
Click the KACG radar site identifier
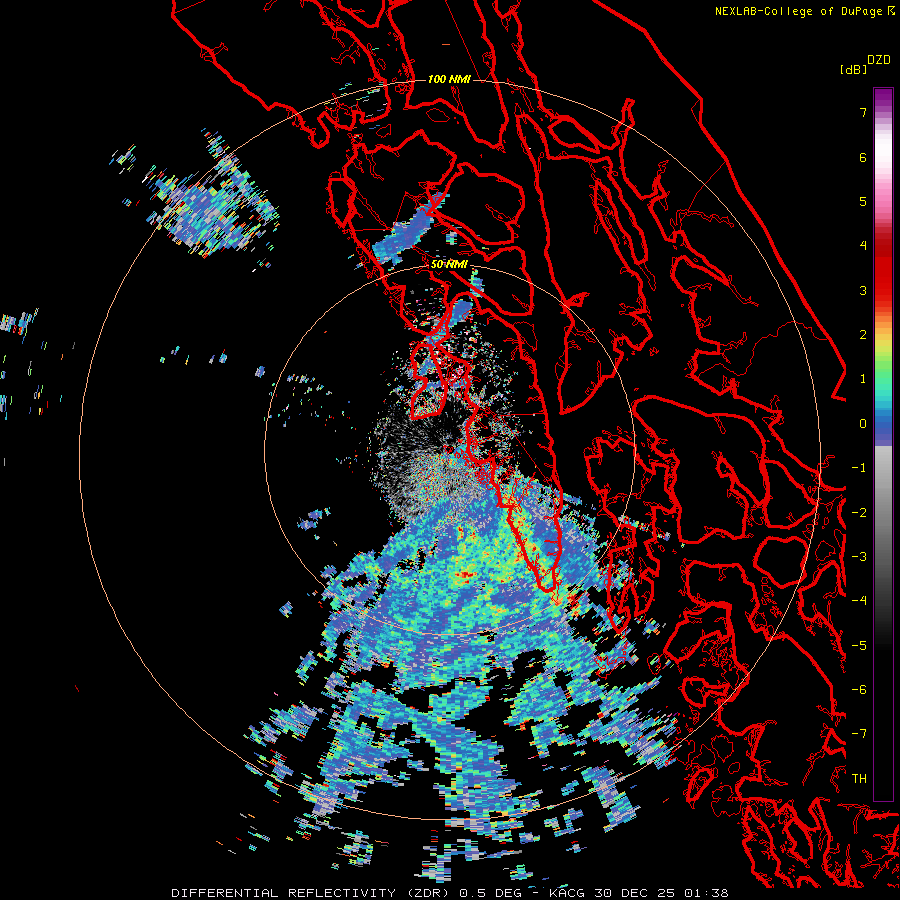click(x=568, y=893)
